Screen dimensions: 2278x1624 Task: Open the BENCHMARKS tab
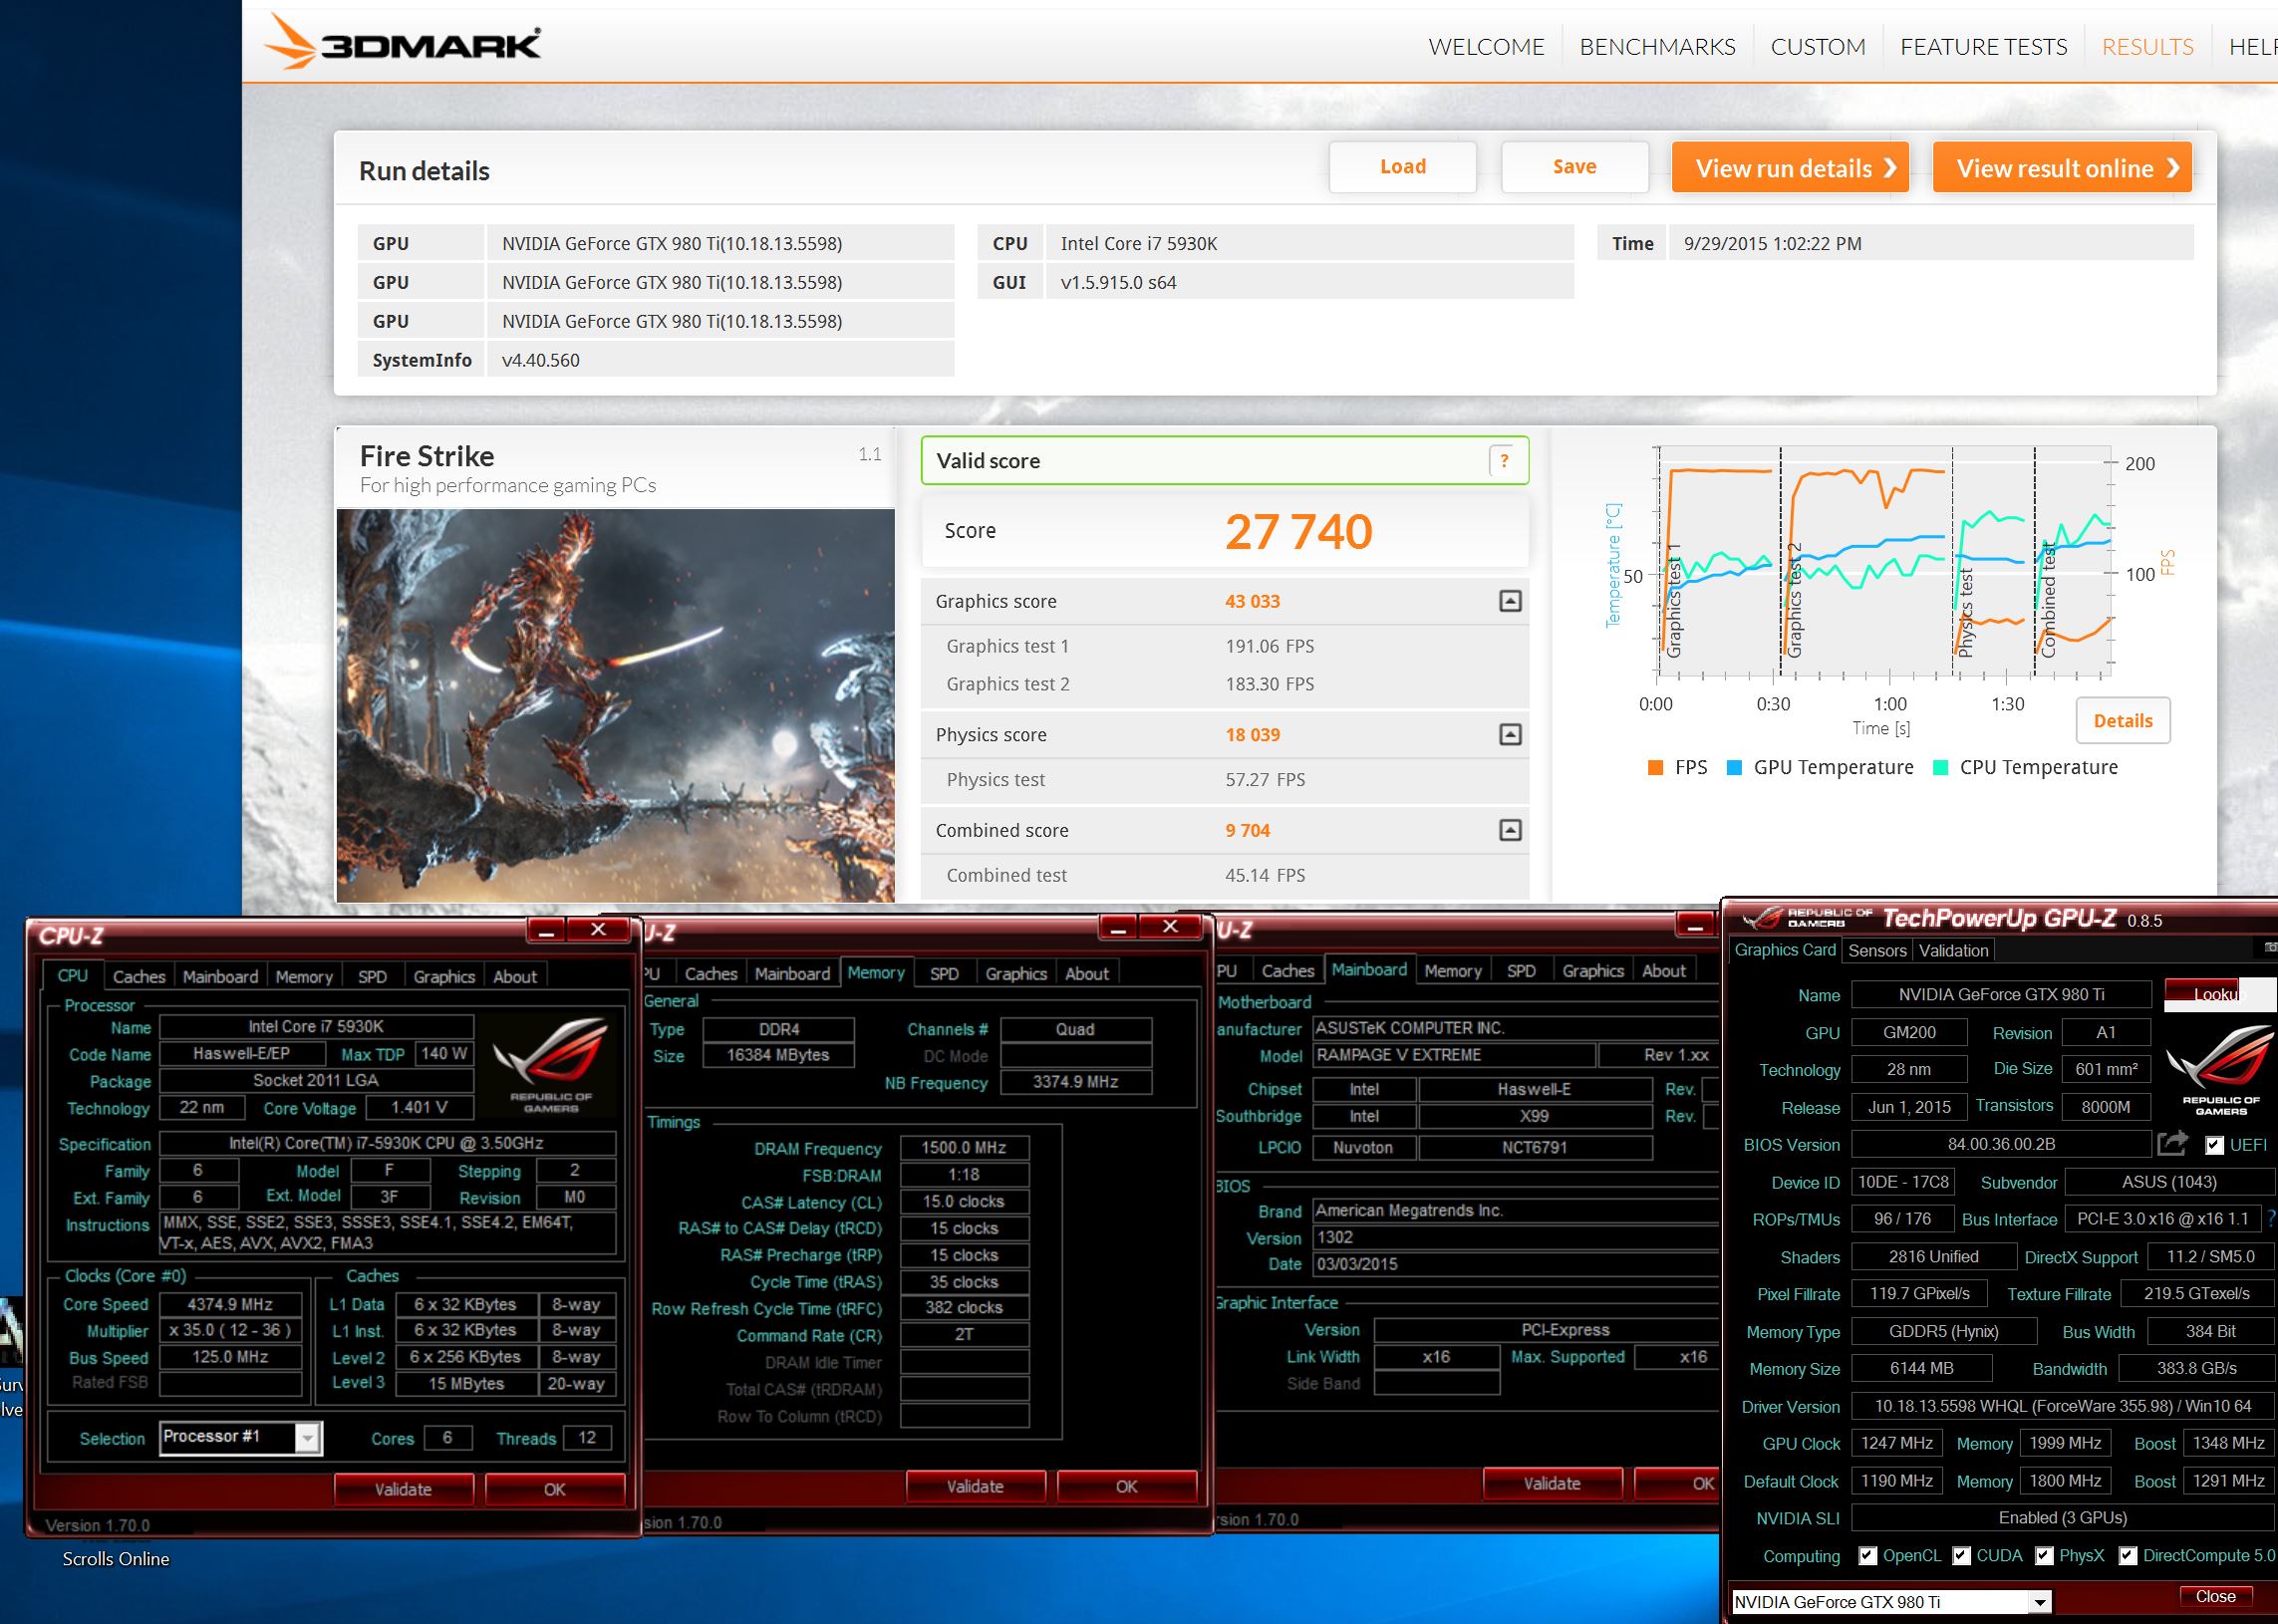pos(1657,47)
